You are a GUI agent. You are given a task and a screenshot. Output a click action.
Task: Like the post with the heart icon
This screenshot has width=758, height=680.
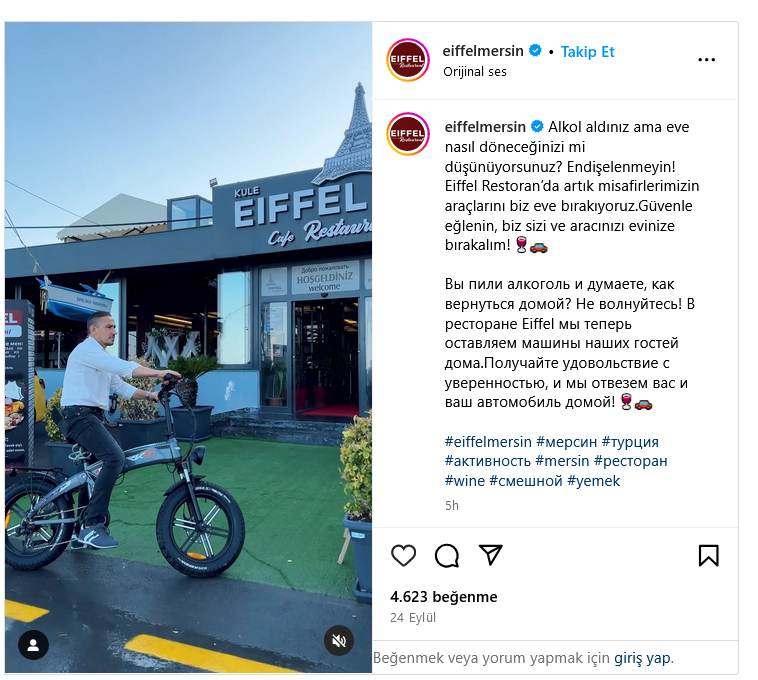click(x=403, y=555)
